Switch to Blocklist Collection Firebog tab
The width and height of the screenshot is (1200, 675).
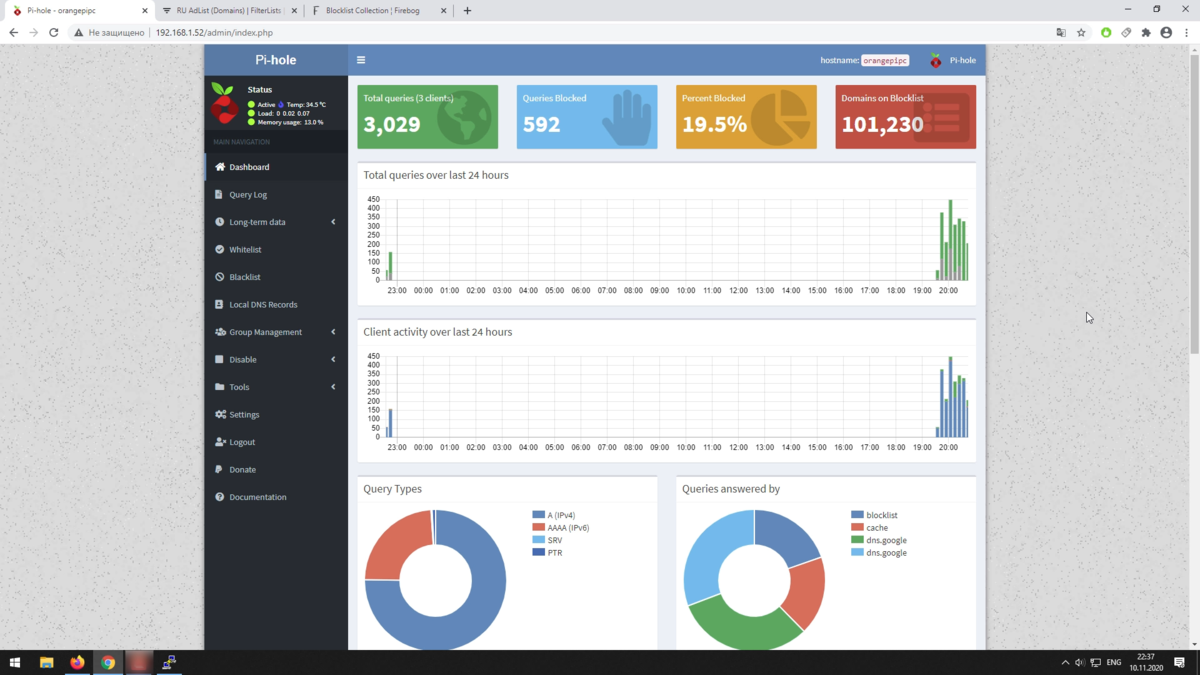coord(380,11)
